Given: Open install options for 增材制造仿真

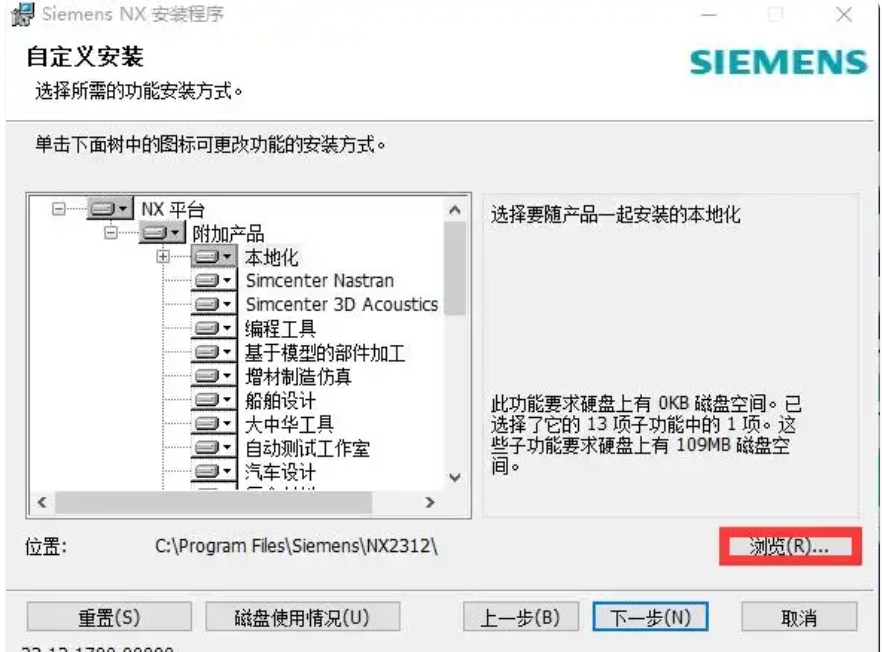Looking at the screenshot, I should pos(212,376).
